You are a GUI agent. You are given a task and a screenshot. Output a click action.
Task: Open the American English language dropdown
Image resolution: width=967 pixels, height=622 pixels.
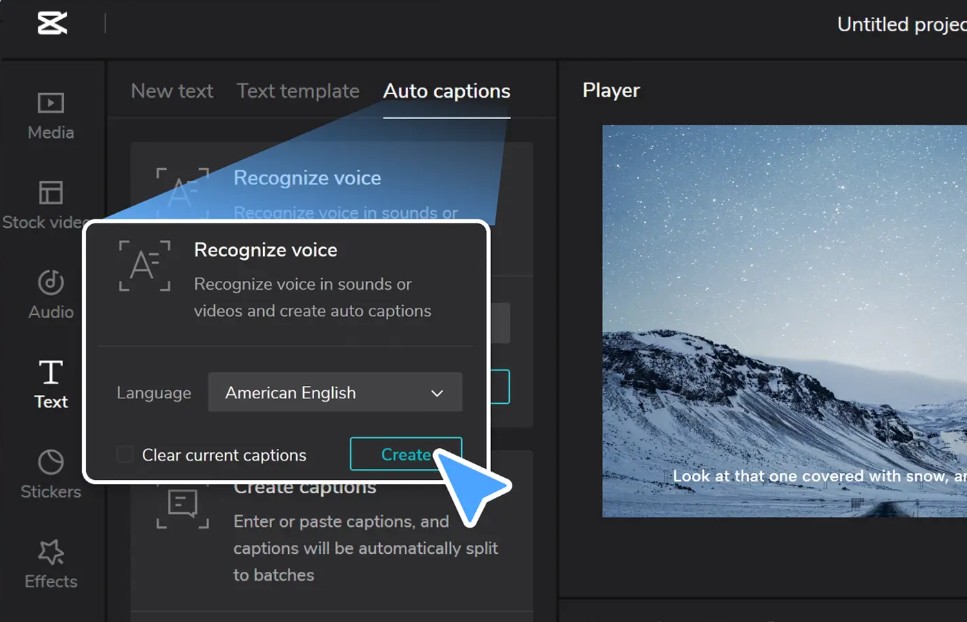coord(335,392)
